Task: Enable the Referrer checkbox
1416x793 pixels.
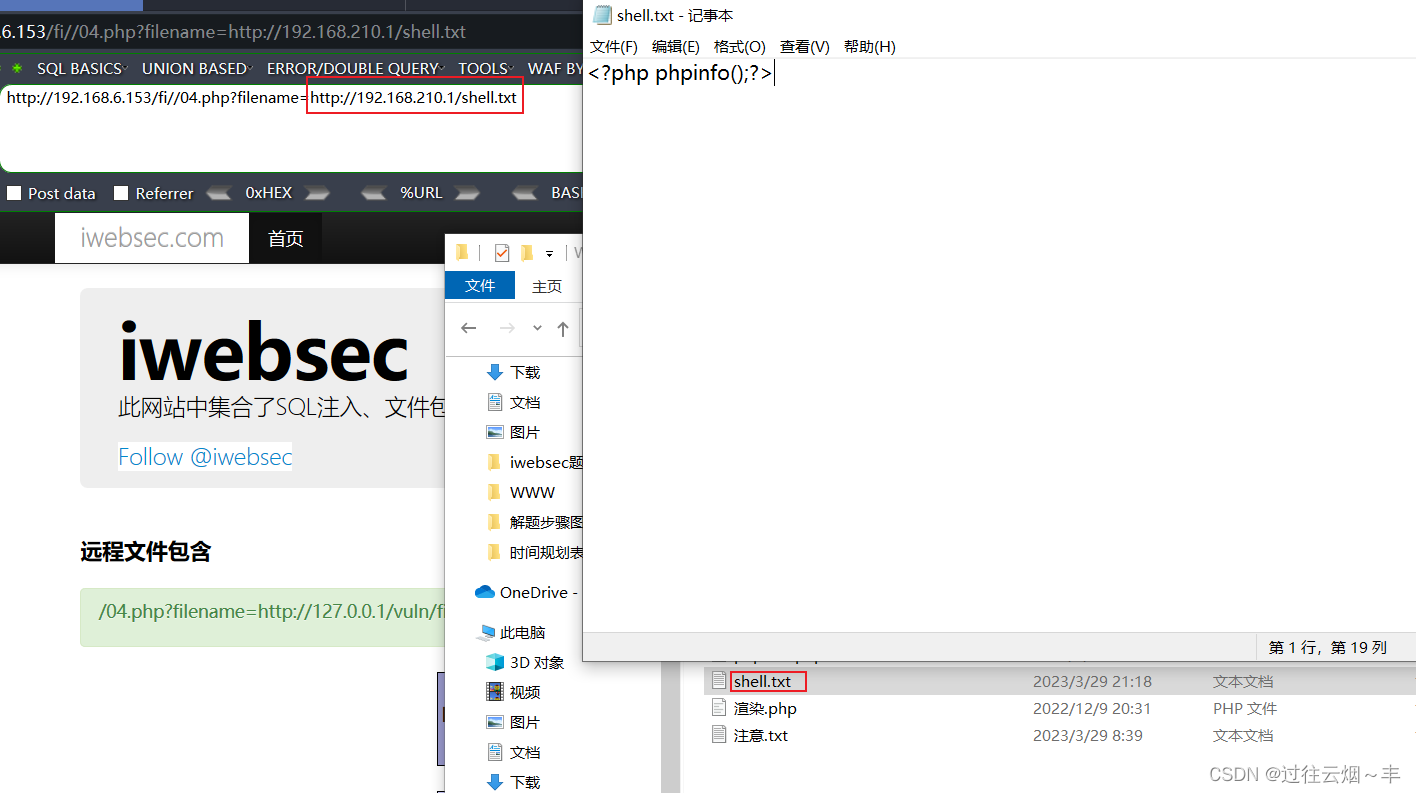Action: point(121,193)
